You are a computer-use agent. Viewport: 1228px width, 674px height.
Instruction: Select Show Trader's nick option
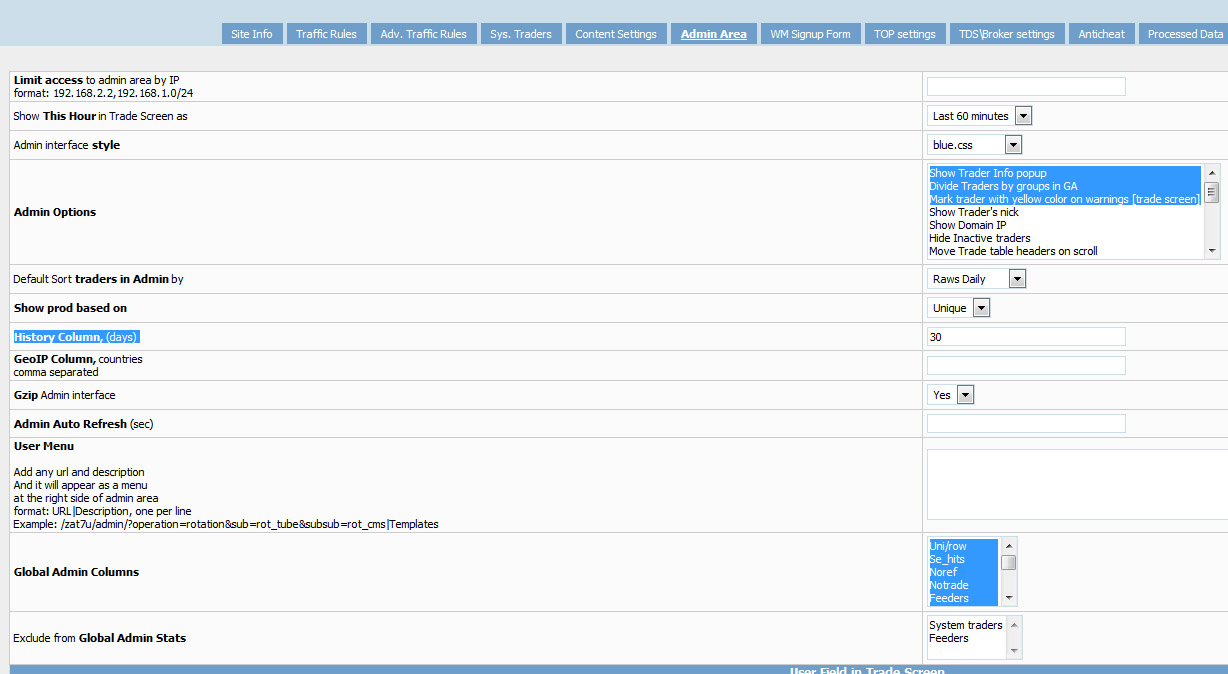(974, 212)
